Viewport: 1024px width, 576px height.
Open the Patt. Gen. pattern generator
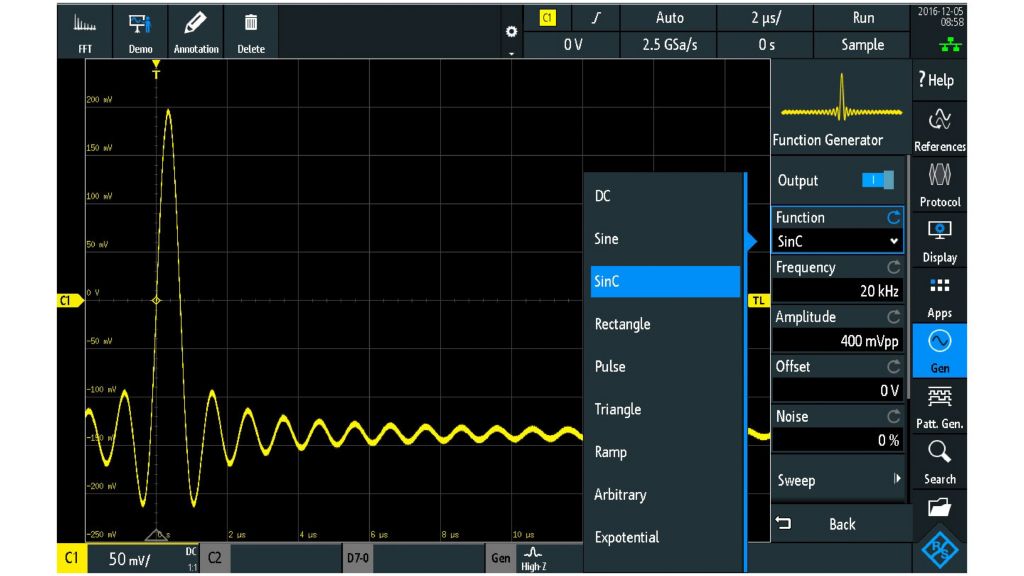tap(939, 406)
